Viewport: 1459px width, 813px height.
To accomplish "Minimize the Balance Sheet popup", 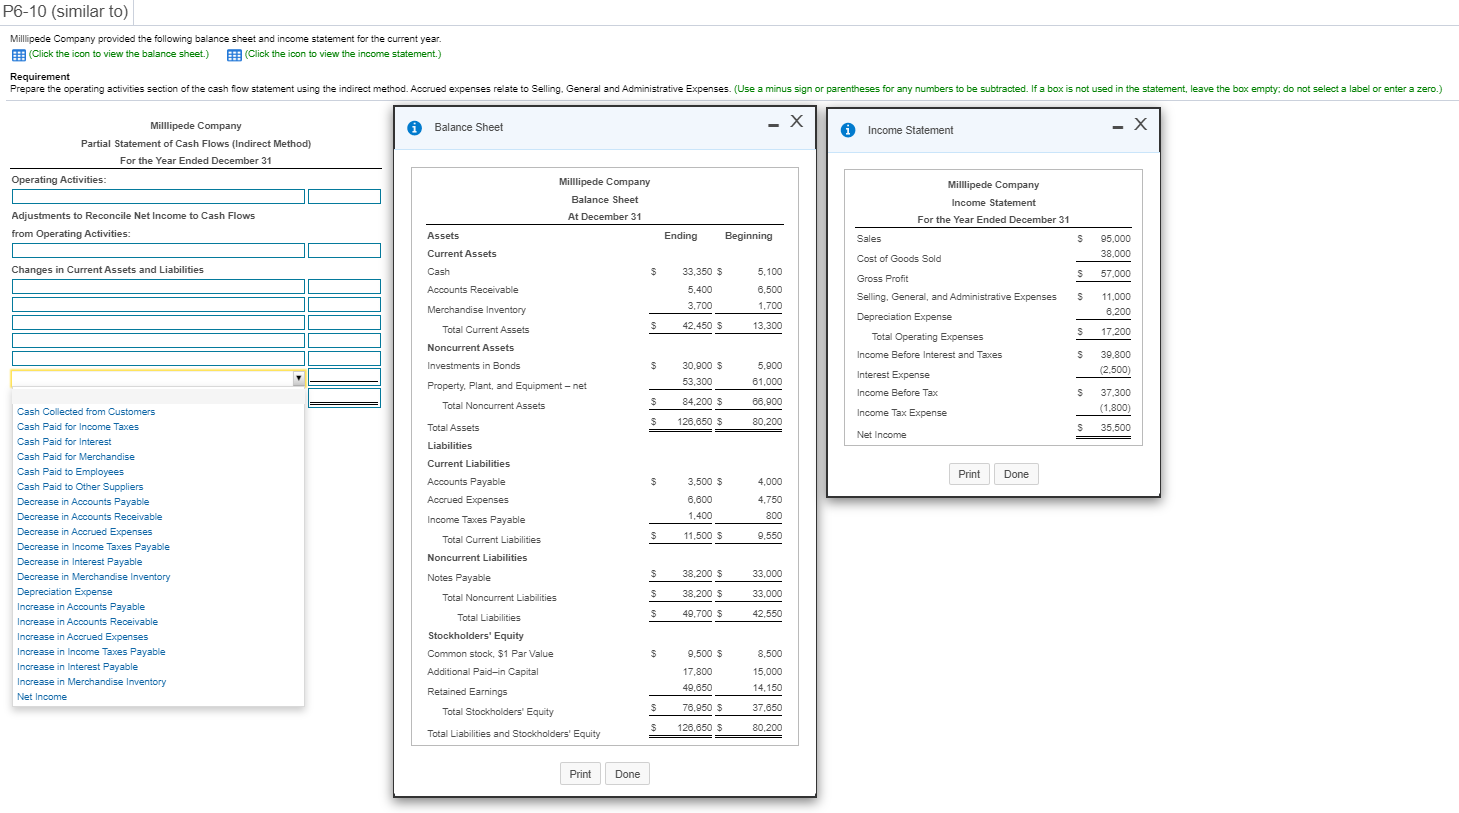I will pos(773,125).
